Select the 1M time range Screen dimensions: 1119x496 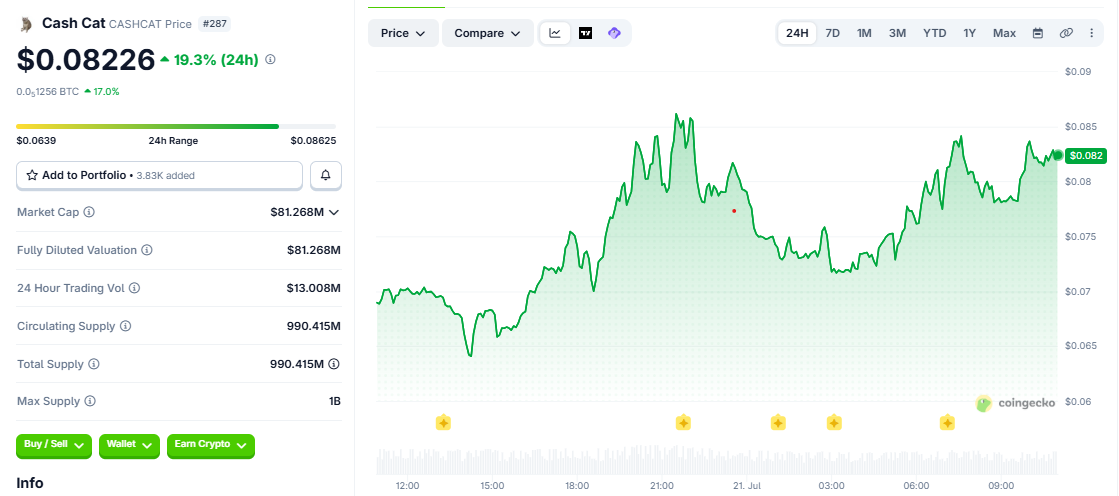pos(864,33)
